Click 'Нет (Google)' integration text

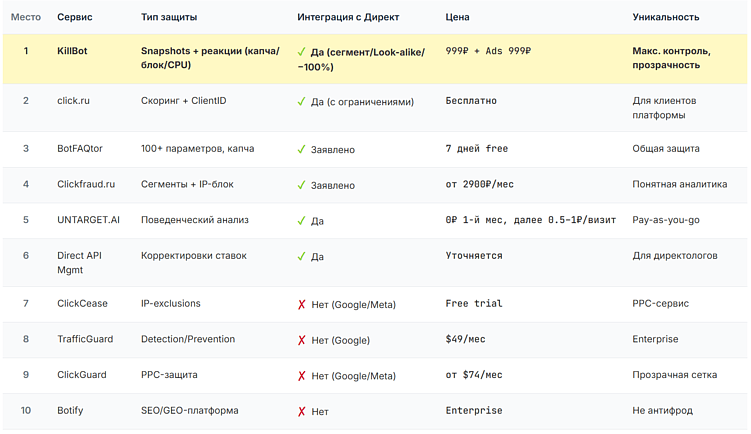coord(341,340)
